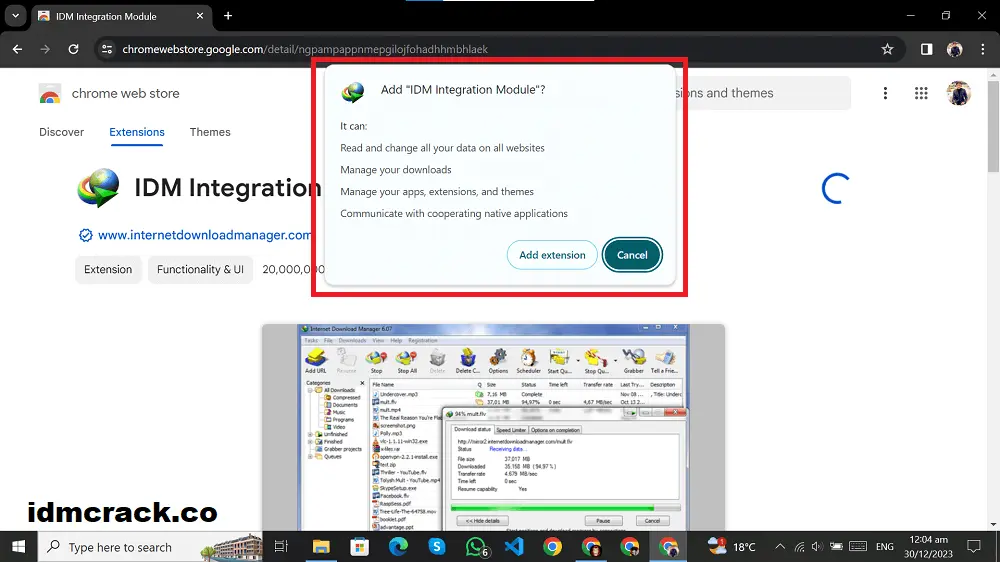1000x562 pixels.
Task: Open the volume control in system tray
Action: coord(817,547)
